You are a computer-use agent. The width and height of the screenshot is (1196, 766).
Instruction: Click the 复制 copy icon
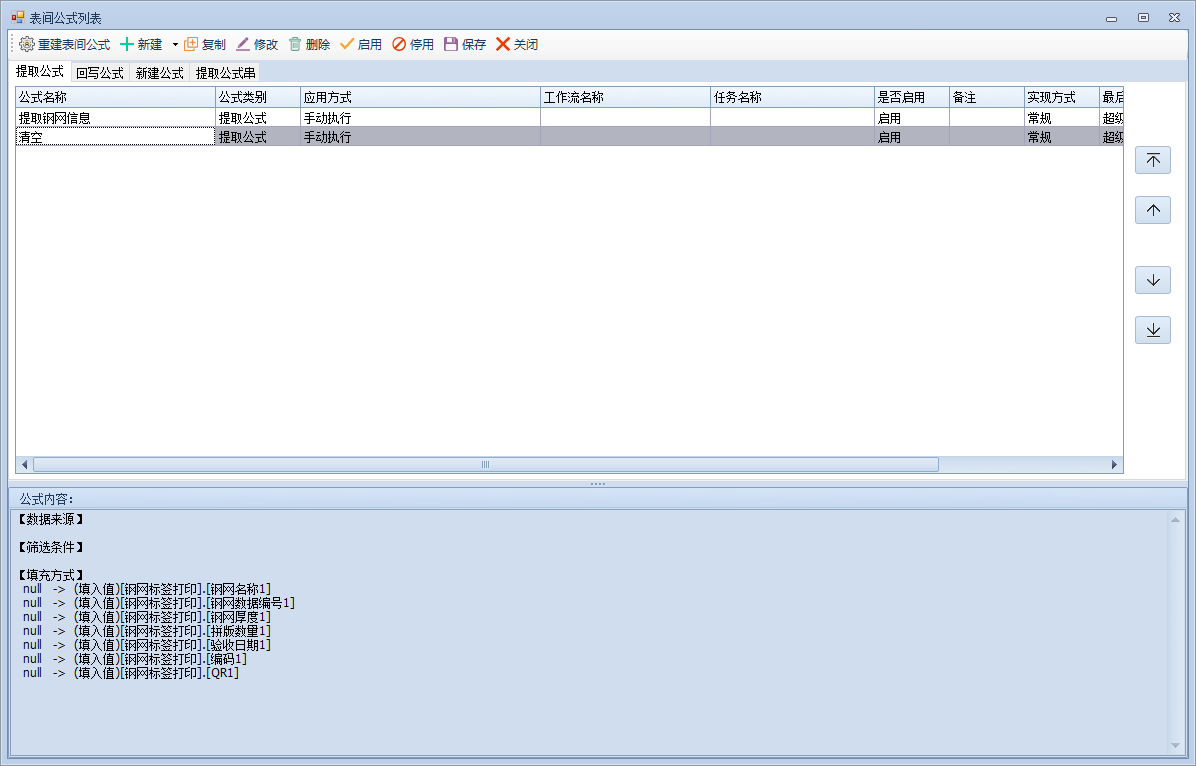(191, 45)
